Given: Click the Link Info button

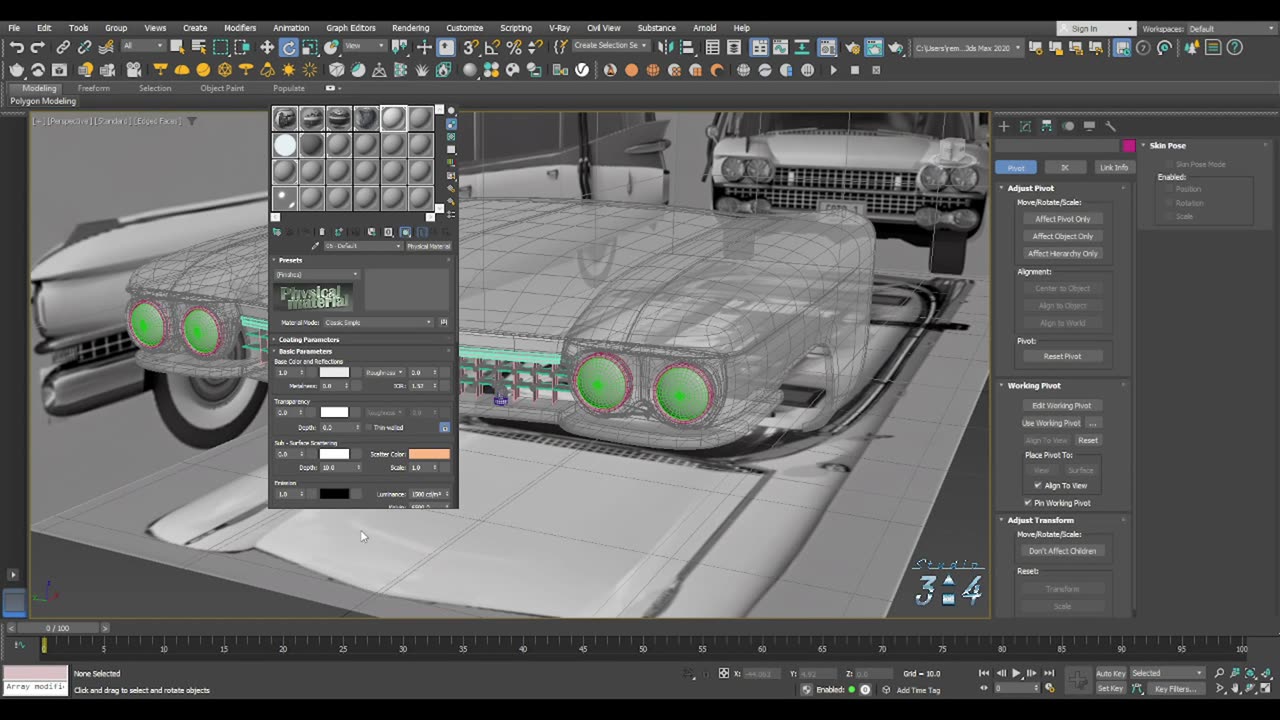Looking at the screenshot, I should tap(1113, 167).
